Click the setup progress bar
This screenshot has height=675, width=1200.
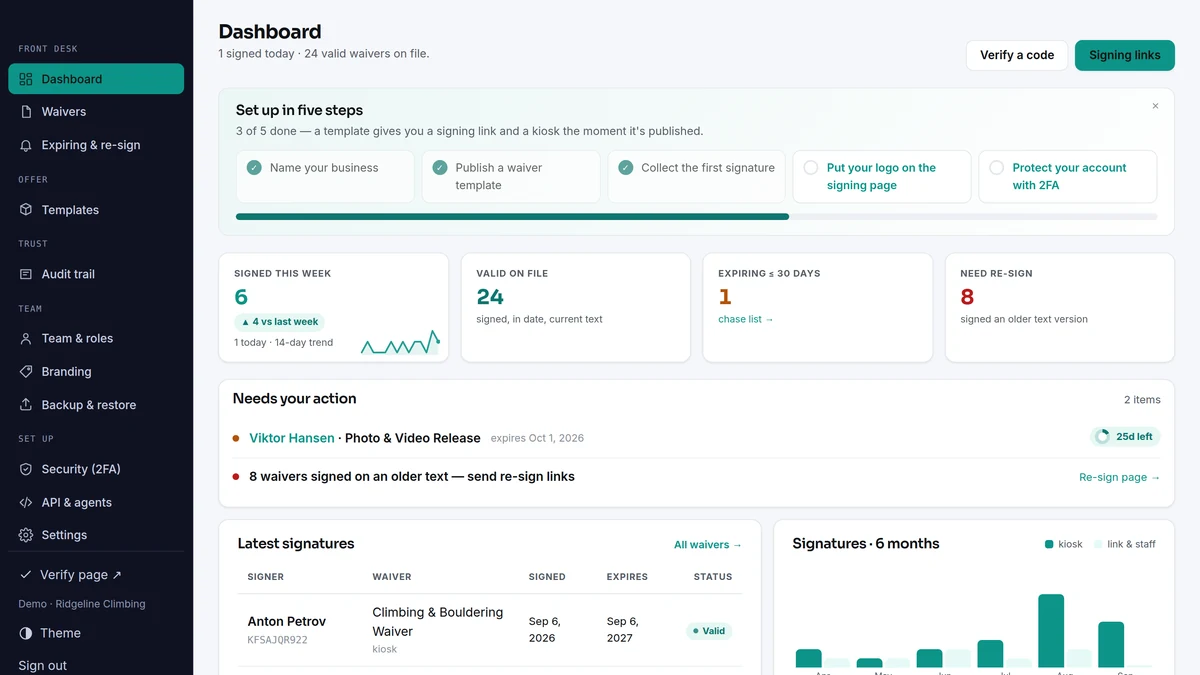pos(697,216)
